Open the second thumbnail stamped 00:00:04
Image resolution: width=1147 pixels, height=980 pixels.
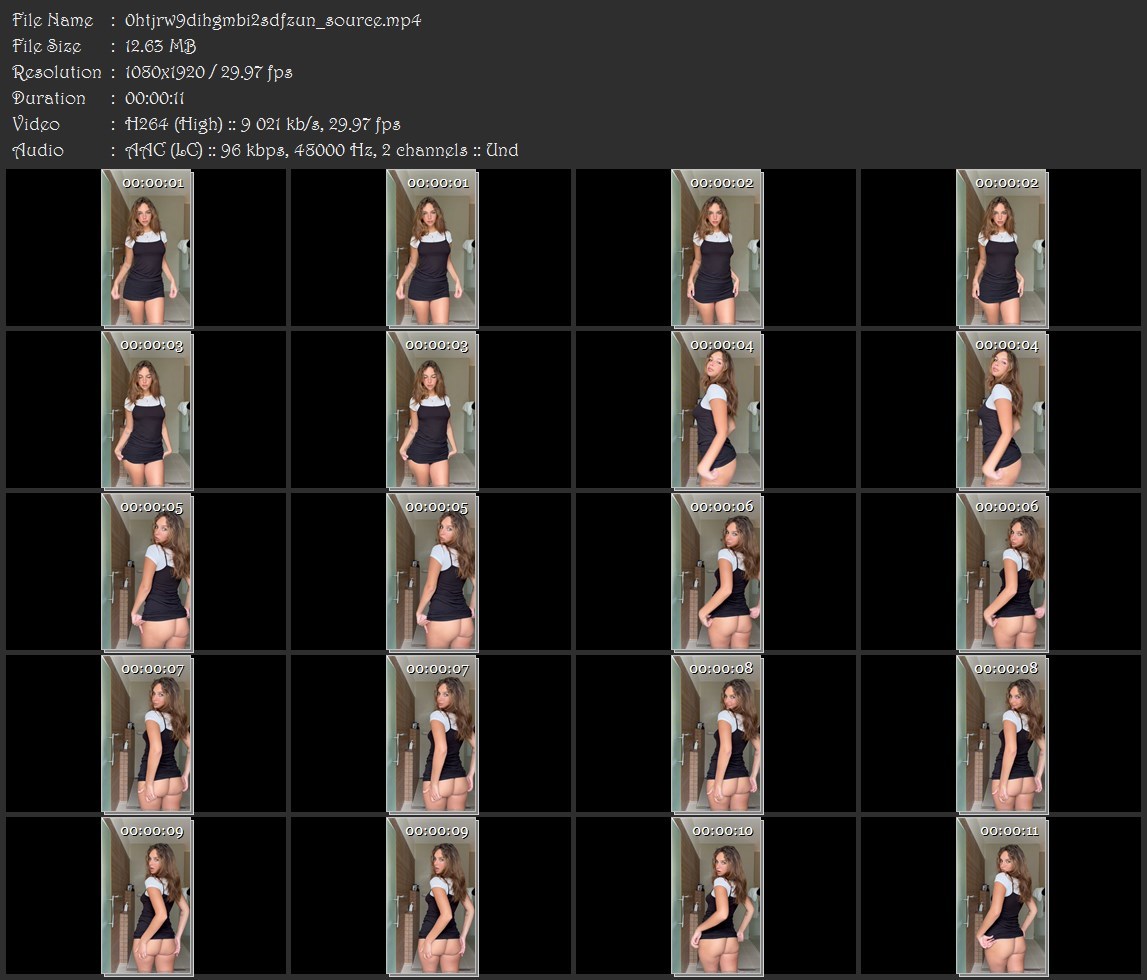1002,410
